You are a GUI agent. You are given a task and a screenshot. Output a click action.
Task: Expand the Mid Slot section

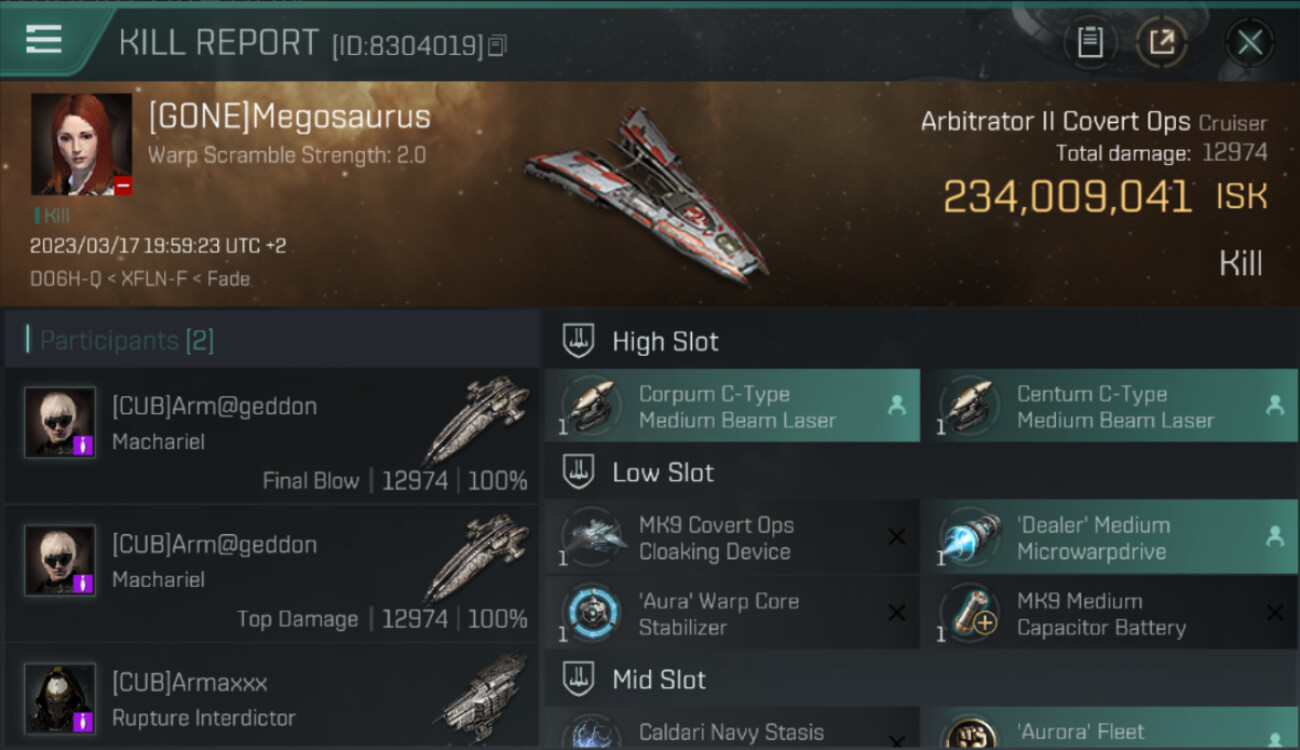click(x=579, y=680)
